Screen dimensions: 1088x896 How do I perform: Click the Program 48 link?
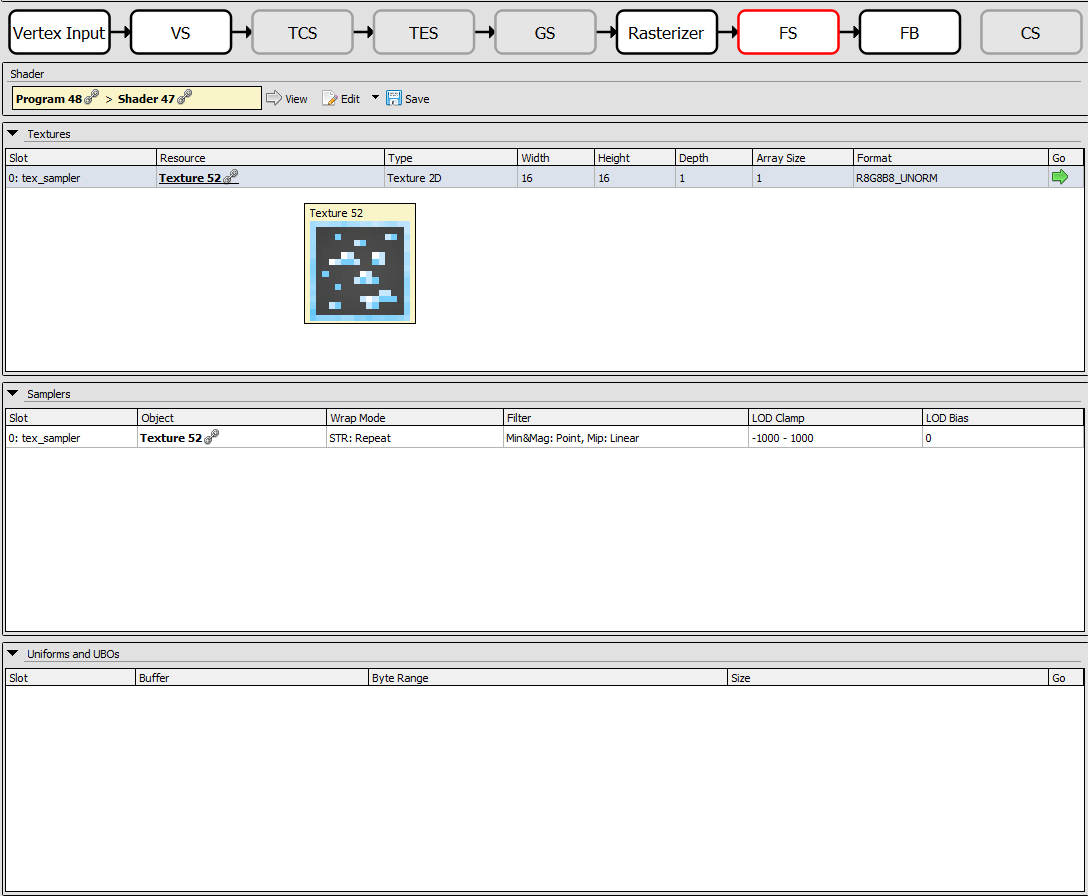(x=49, y=99)
